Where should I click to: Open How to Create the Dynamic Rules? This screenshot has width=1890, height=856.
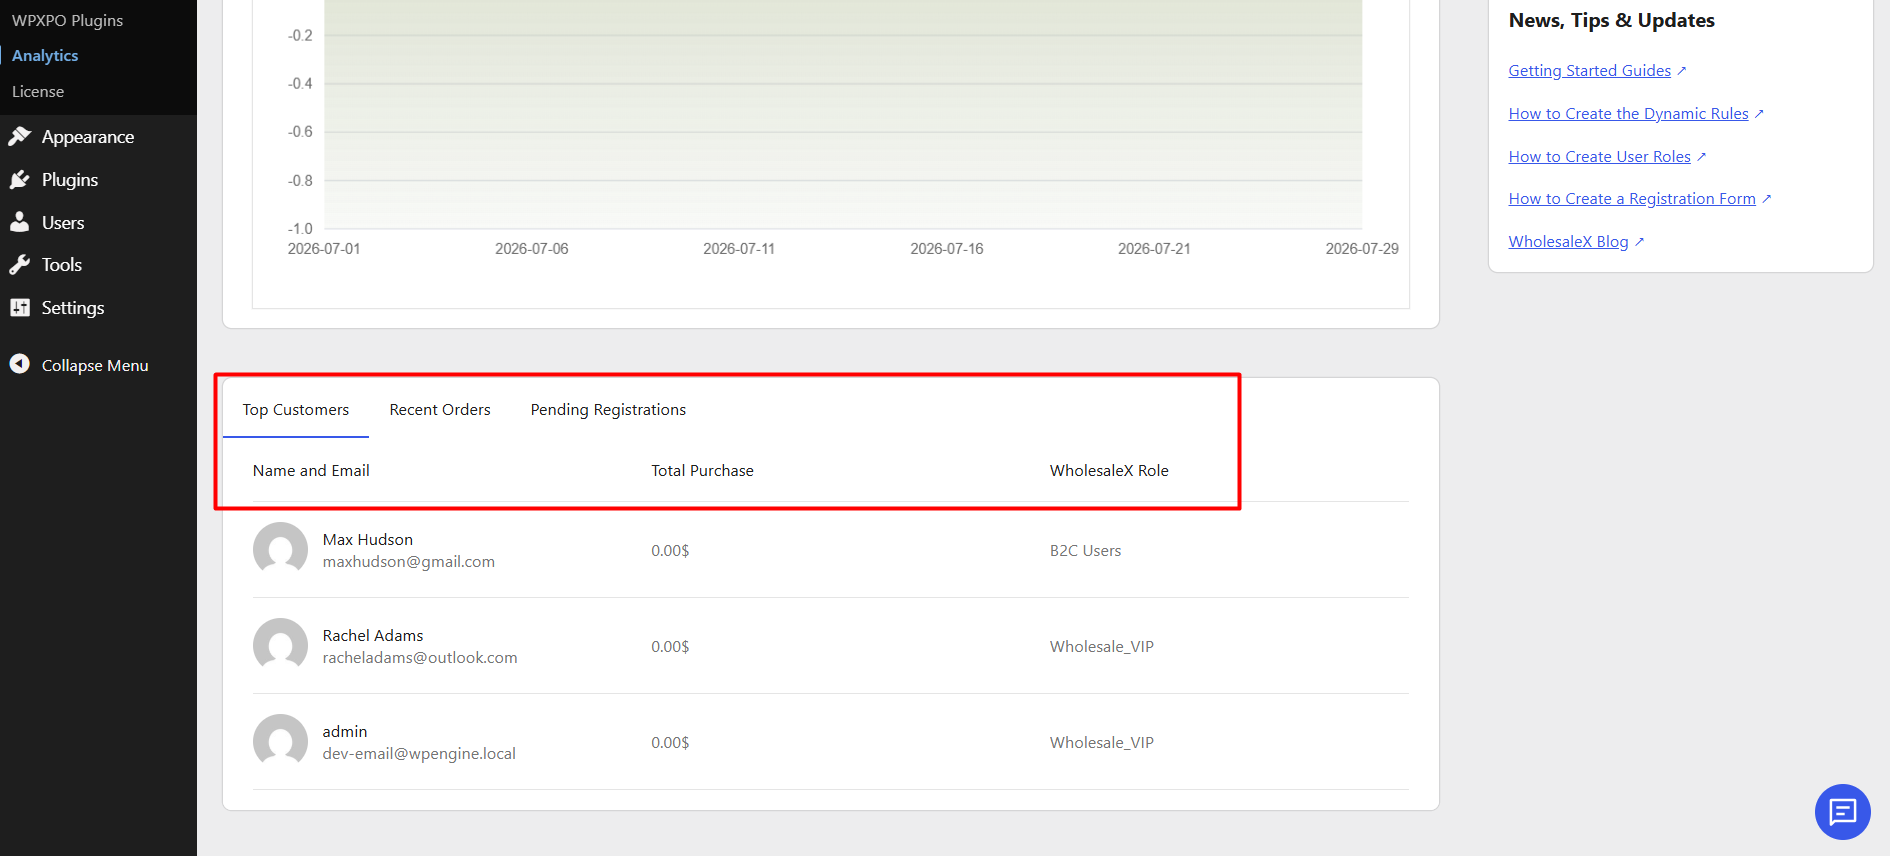click(1629, 113)
